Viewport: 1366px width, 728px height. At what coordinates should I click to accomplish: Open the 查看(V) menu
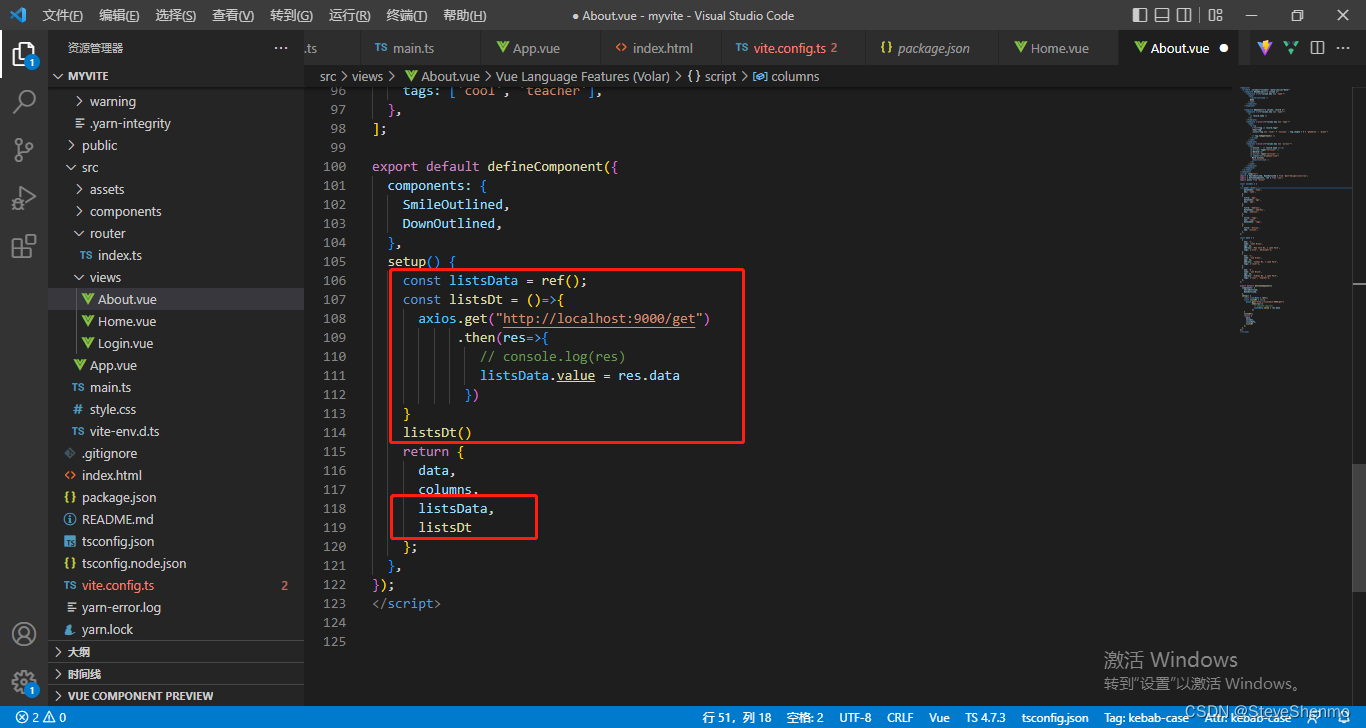tap(233, 15)
